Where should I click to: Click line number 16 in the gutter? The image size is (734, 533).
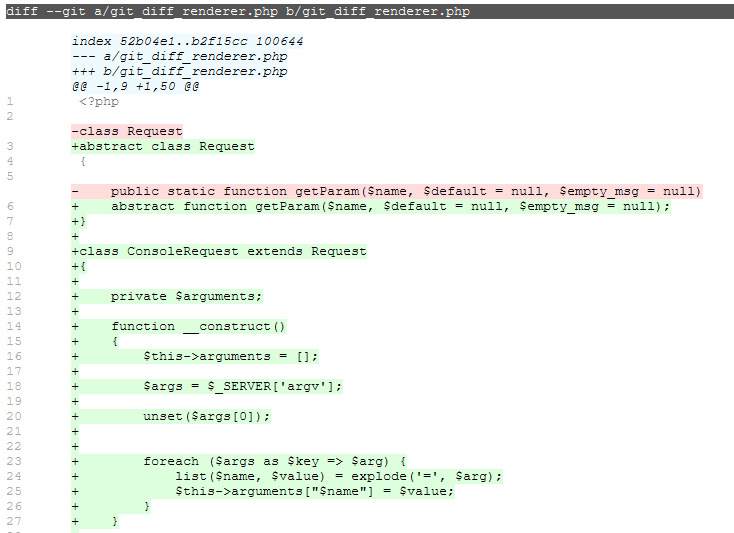point(14,356)
